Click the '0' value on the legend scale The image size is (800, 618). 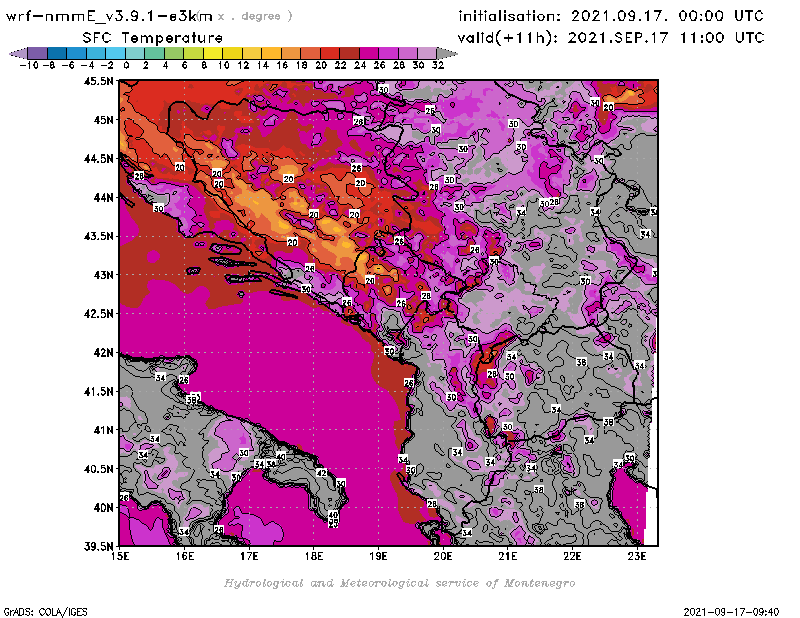tap(126, 65)
